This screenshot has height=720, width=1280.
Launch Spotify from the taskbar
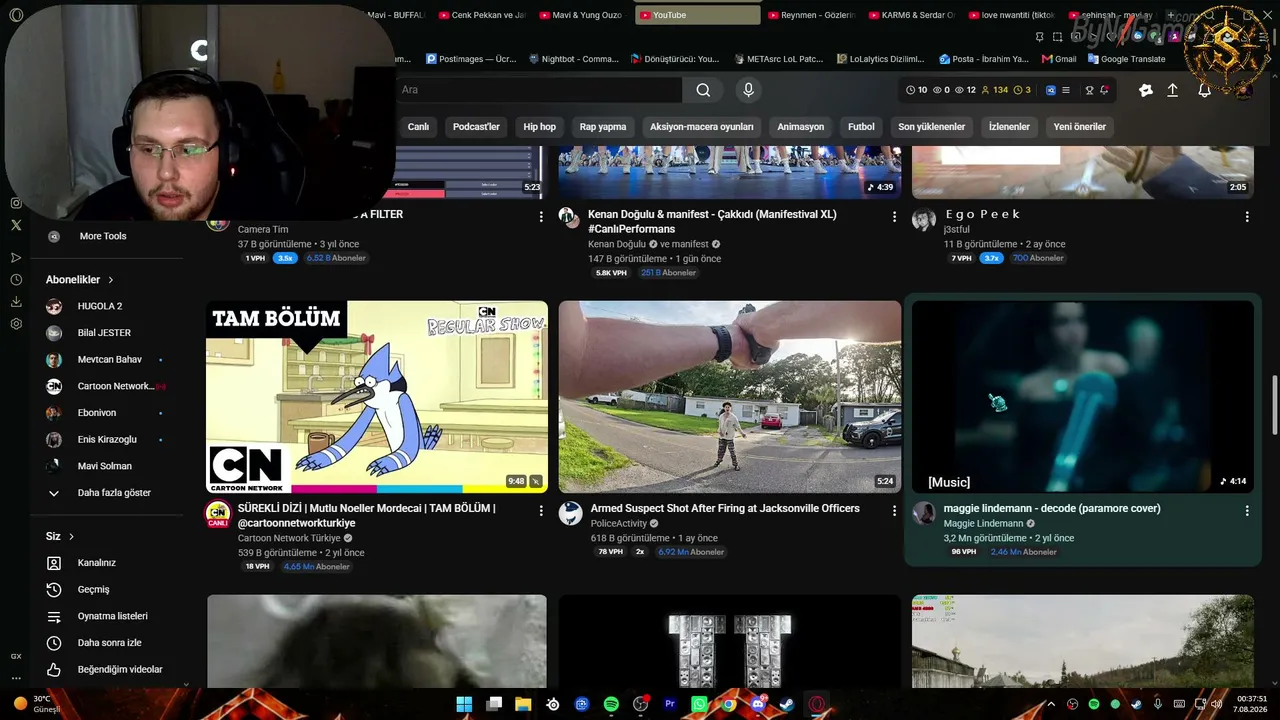coord(611,704)
